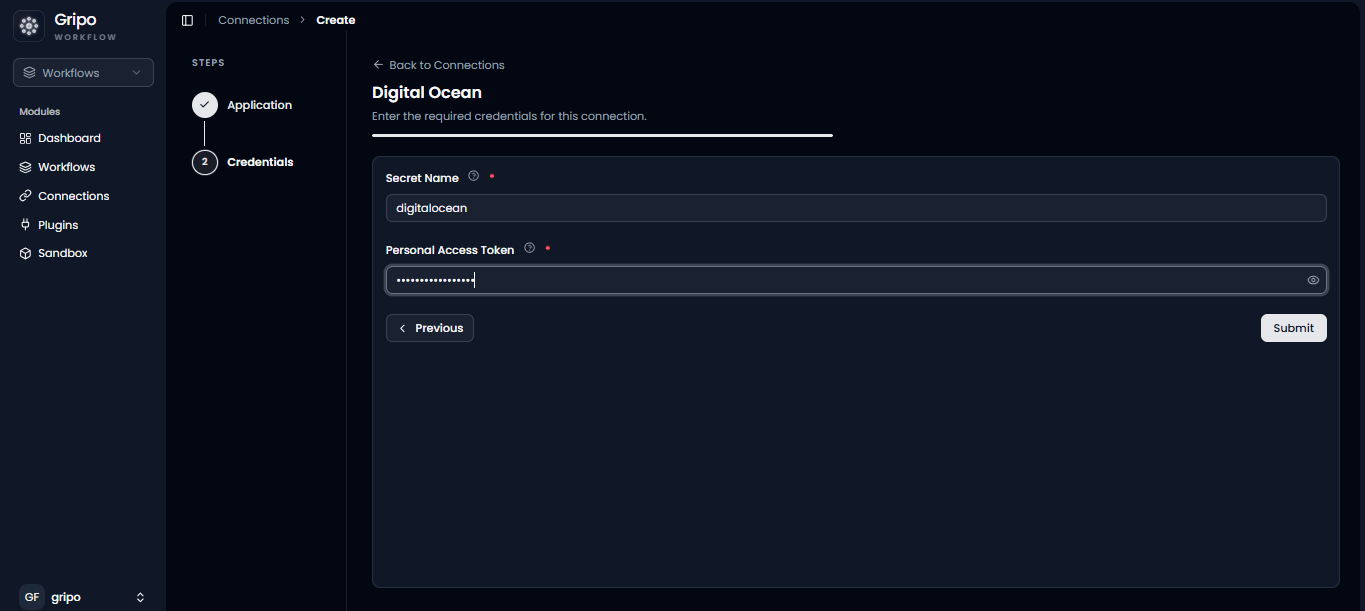Click the Previous button
The image size is (1365, 611).
pos(430,328)
